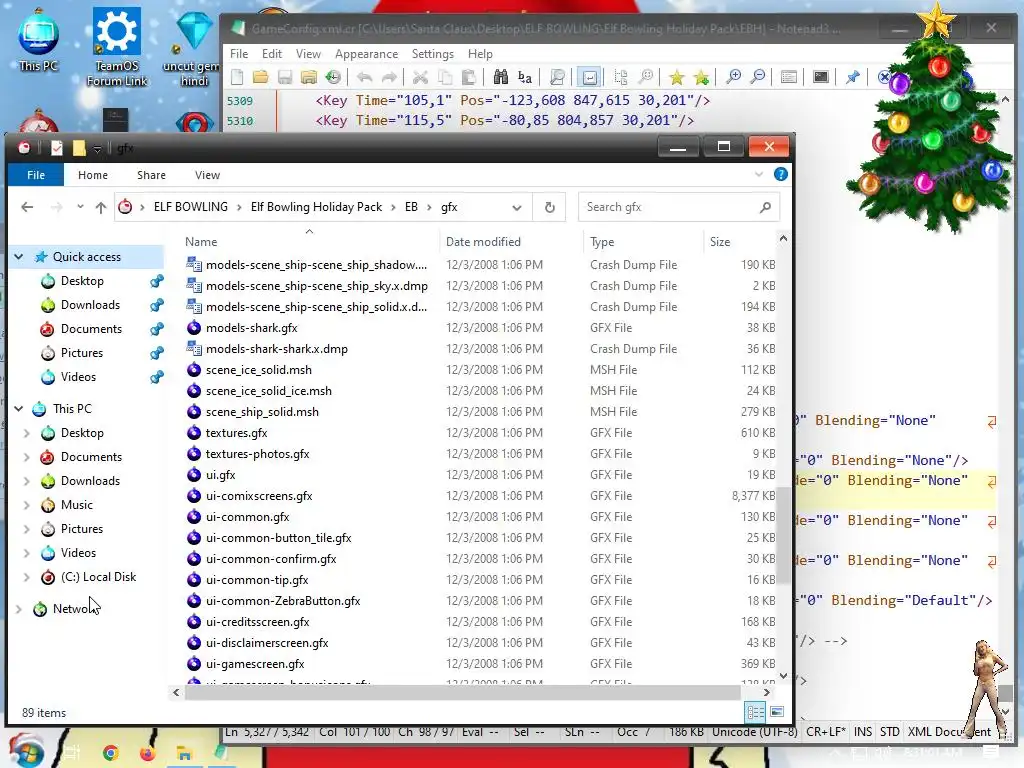Click the add-to-favorites star with plus icon

(x=701, y=78)
